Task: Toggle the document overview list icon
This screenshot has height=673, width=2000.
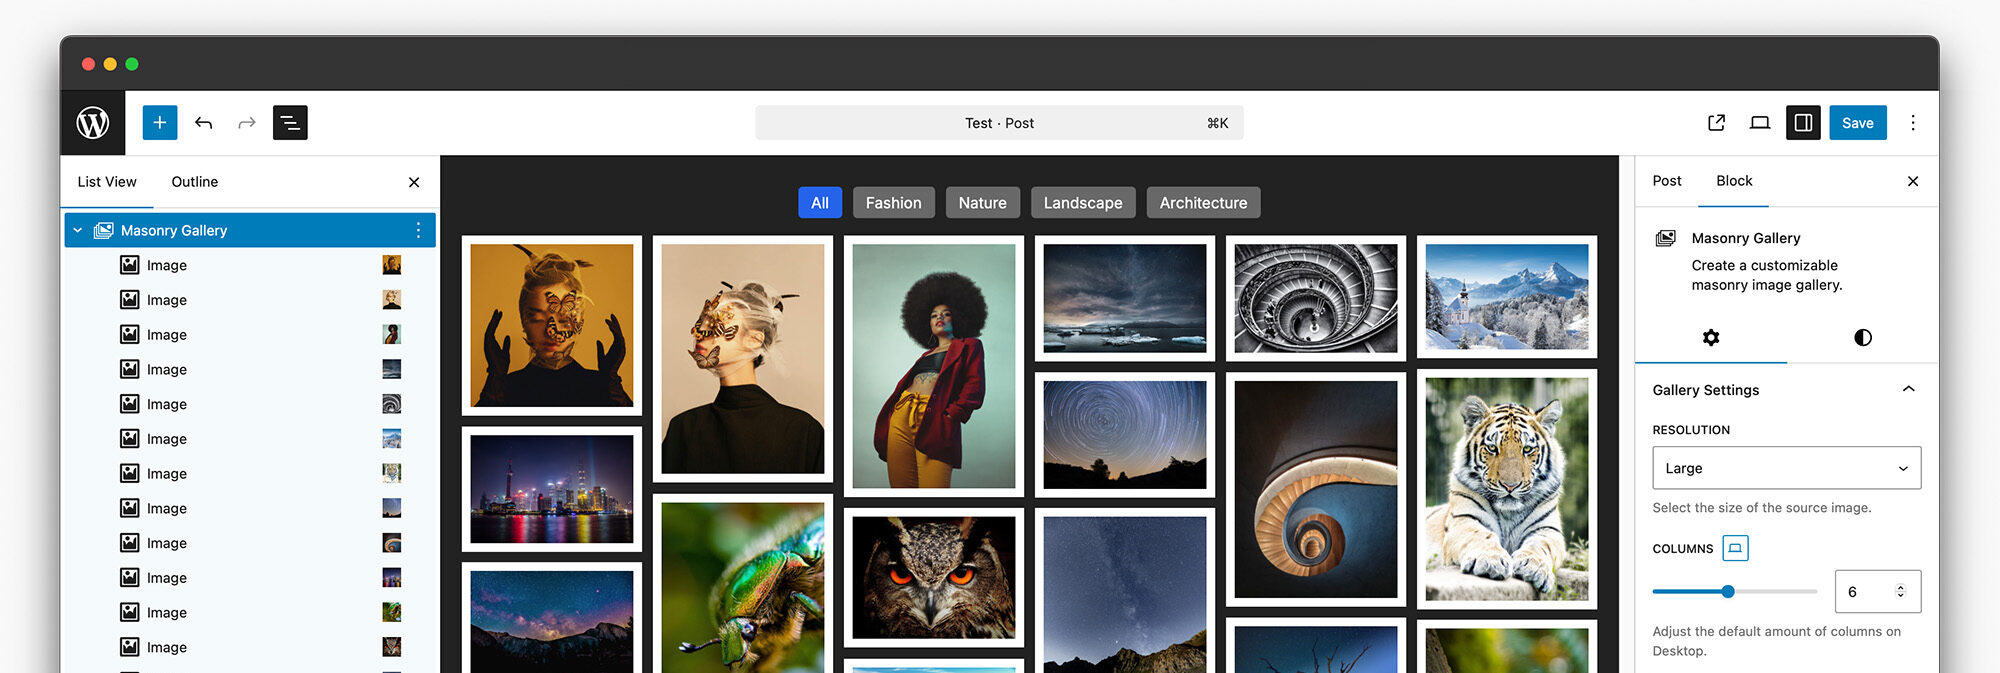Action: [x=290, y=123]
